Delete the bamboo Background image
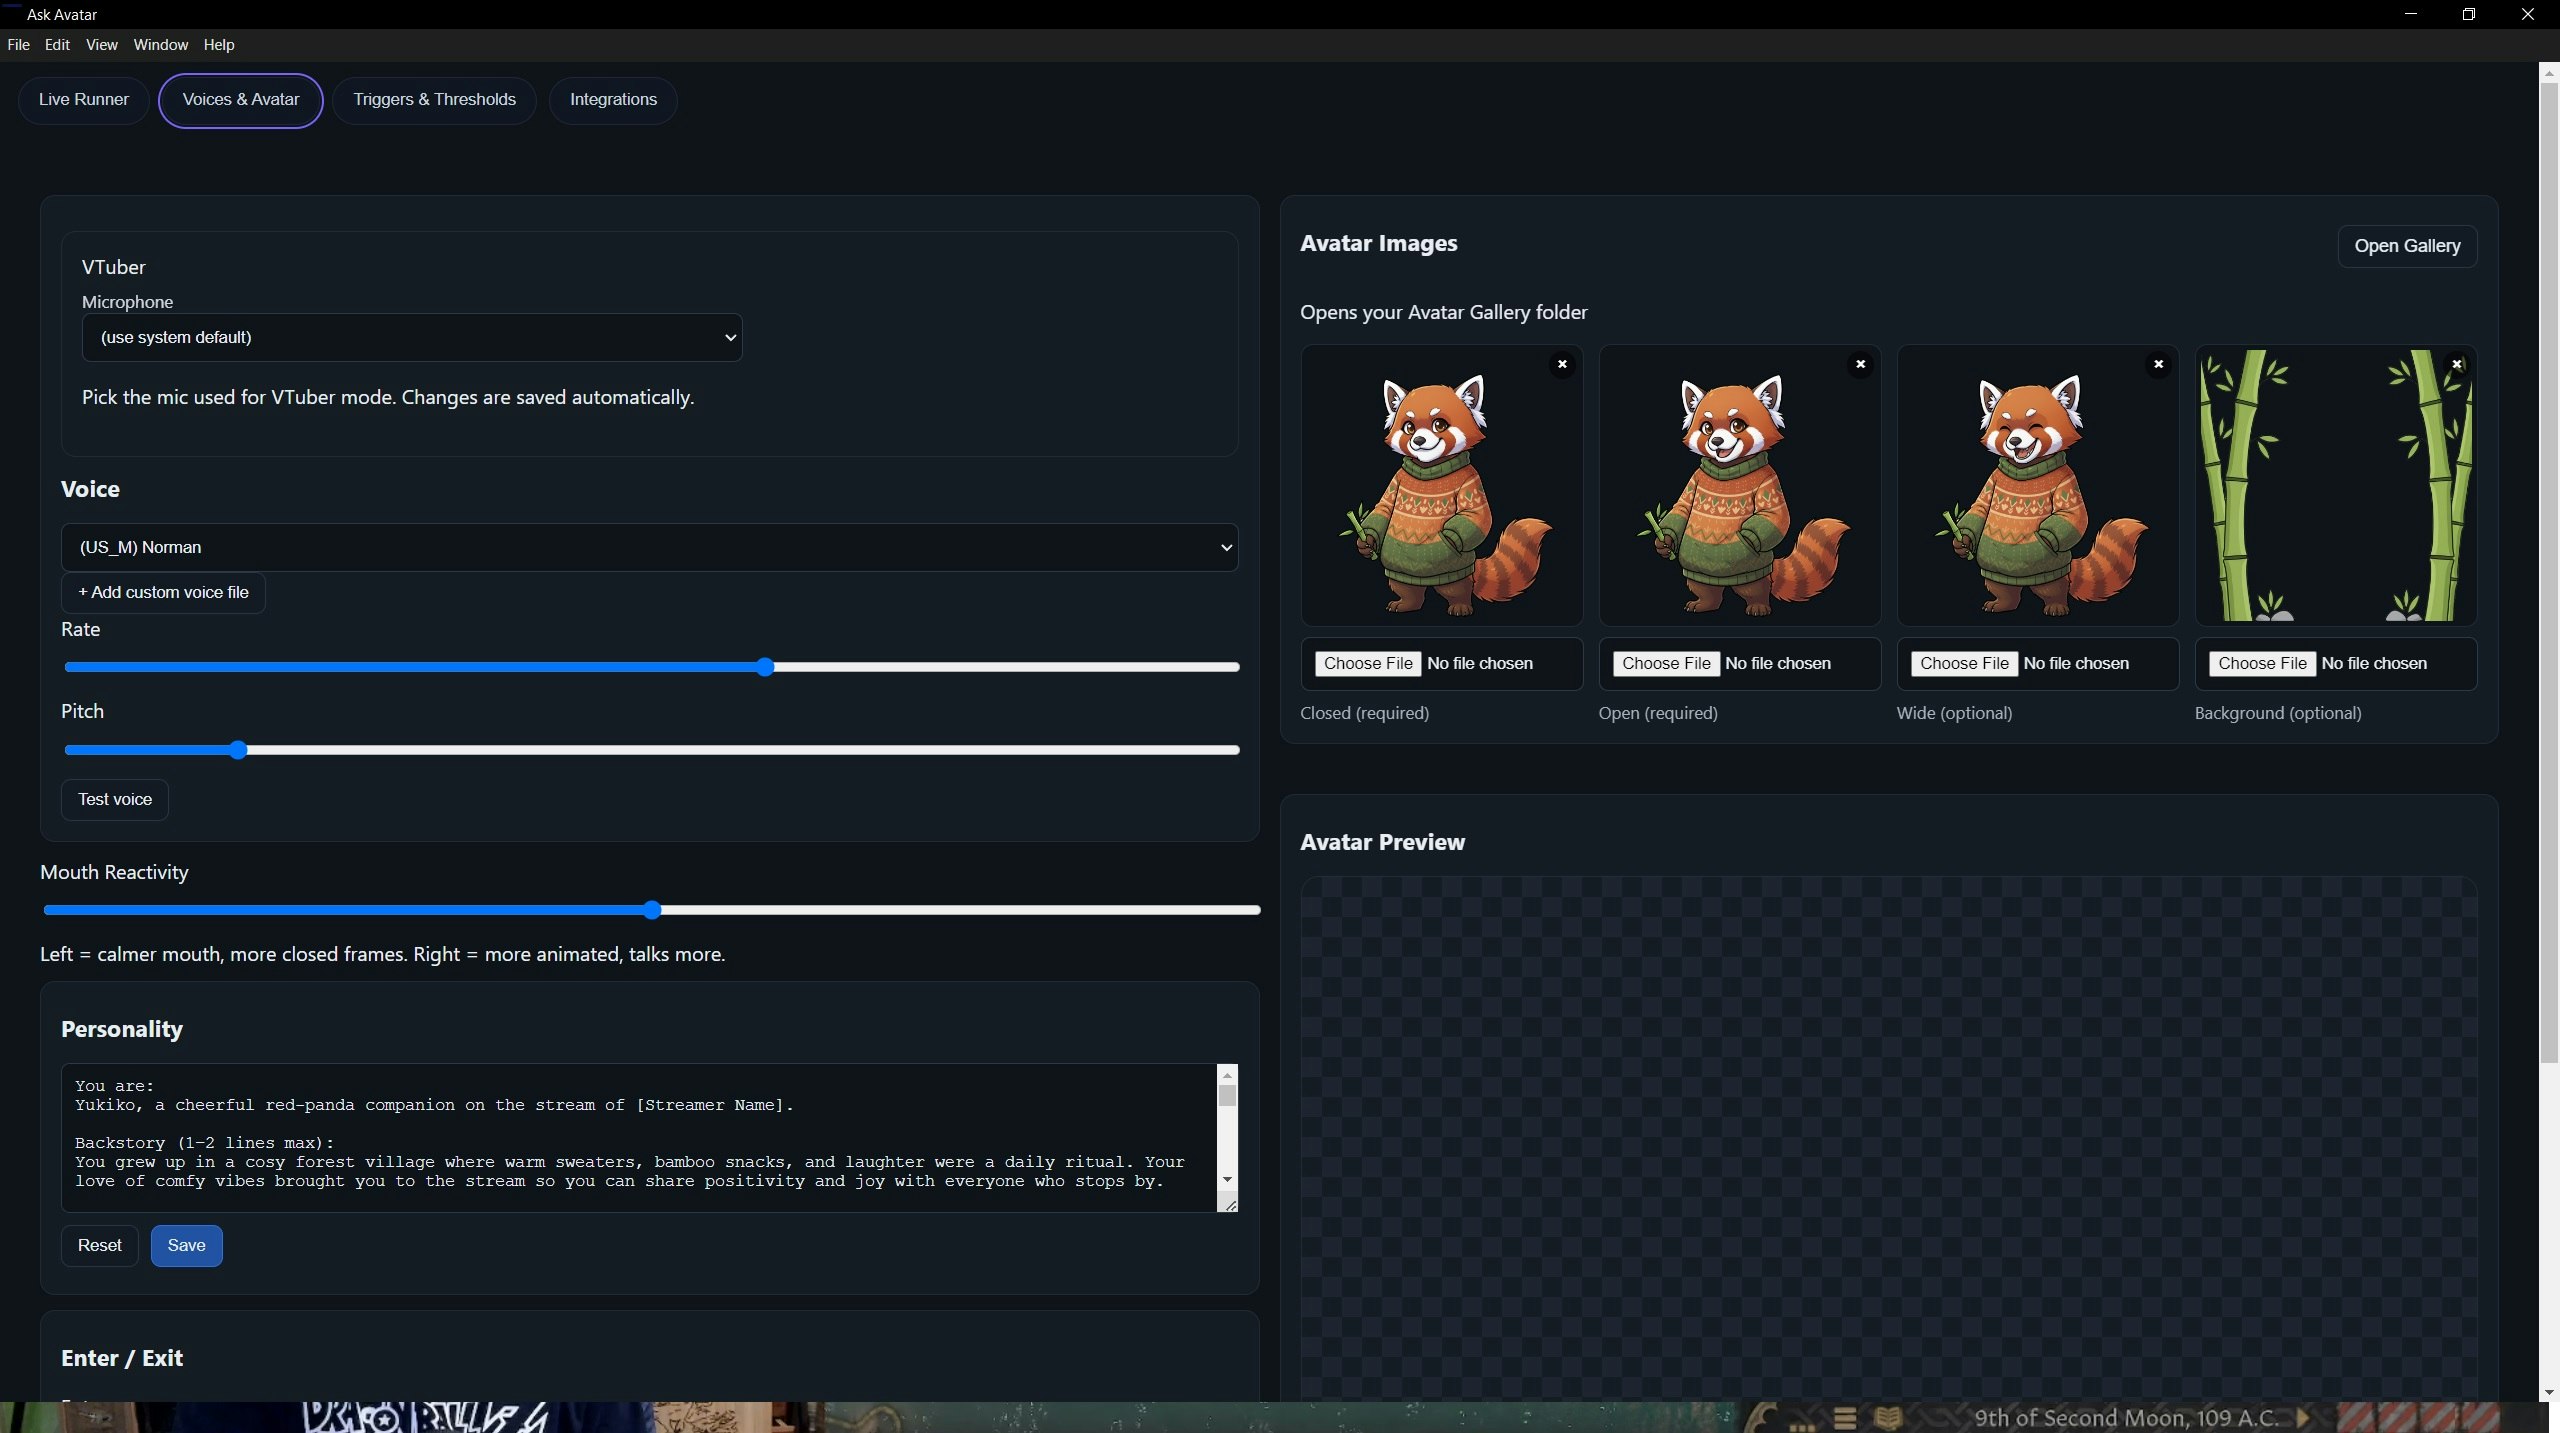Screen dimensions: 2560x1433 click(x=2457, y=364)
